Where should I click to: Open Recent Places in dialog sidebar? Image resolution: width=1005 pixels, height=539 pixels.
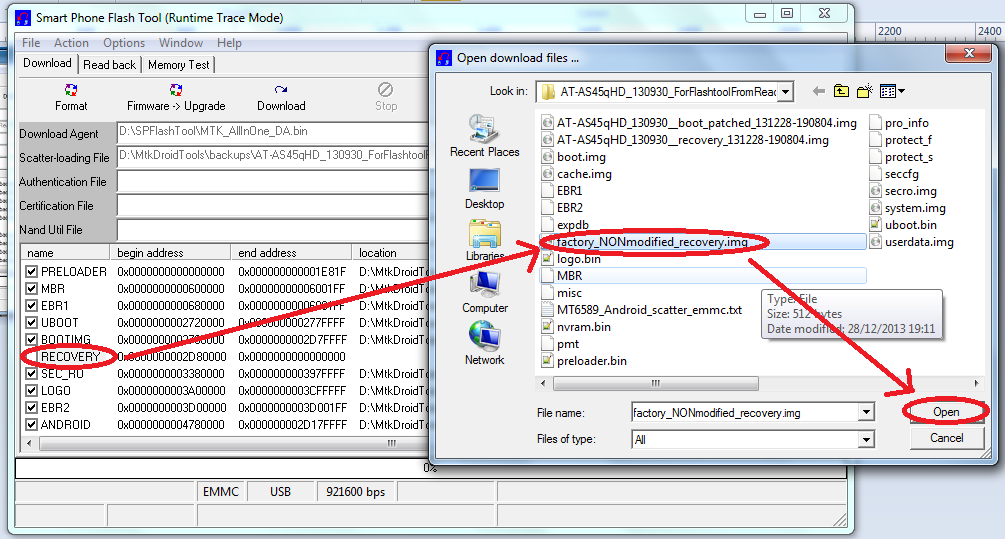click(485, 136)
